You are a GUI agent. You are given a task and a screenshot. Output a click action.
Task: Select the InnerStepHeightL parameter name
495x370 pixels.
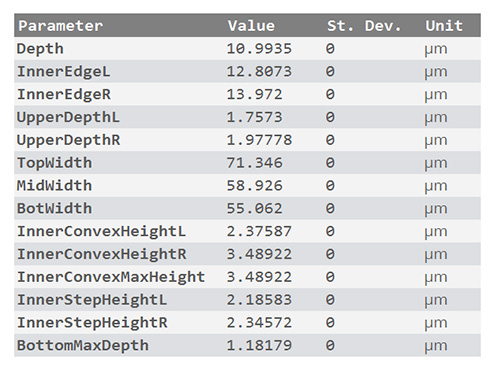point(92,300)
